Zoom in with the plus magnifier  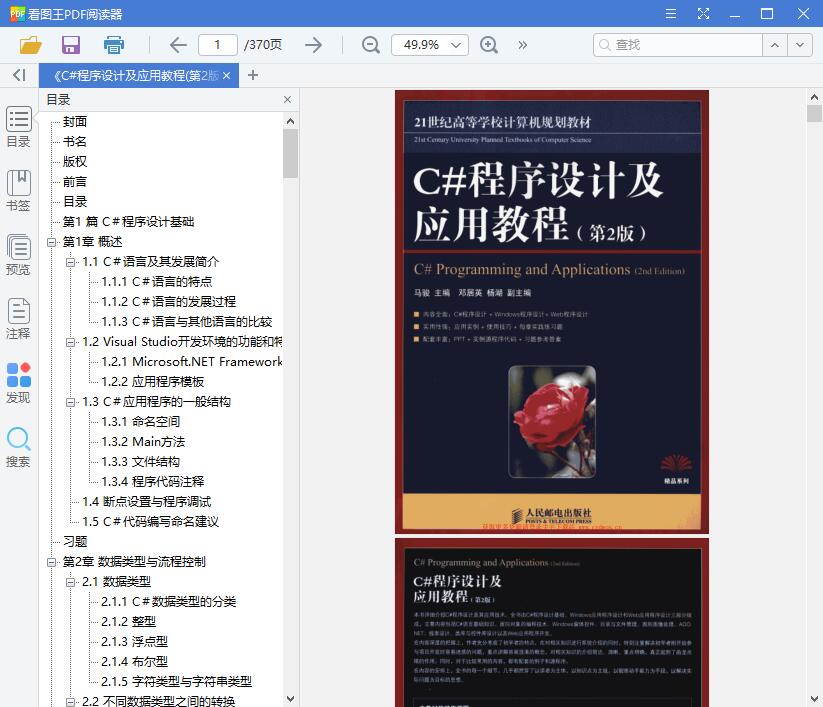point(489,45)
